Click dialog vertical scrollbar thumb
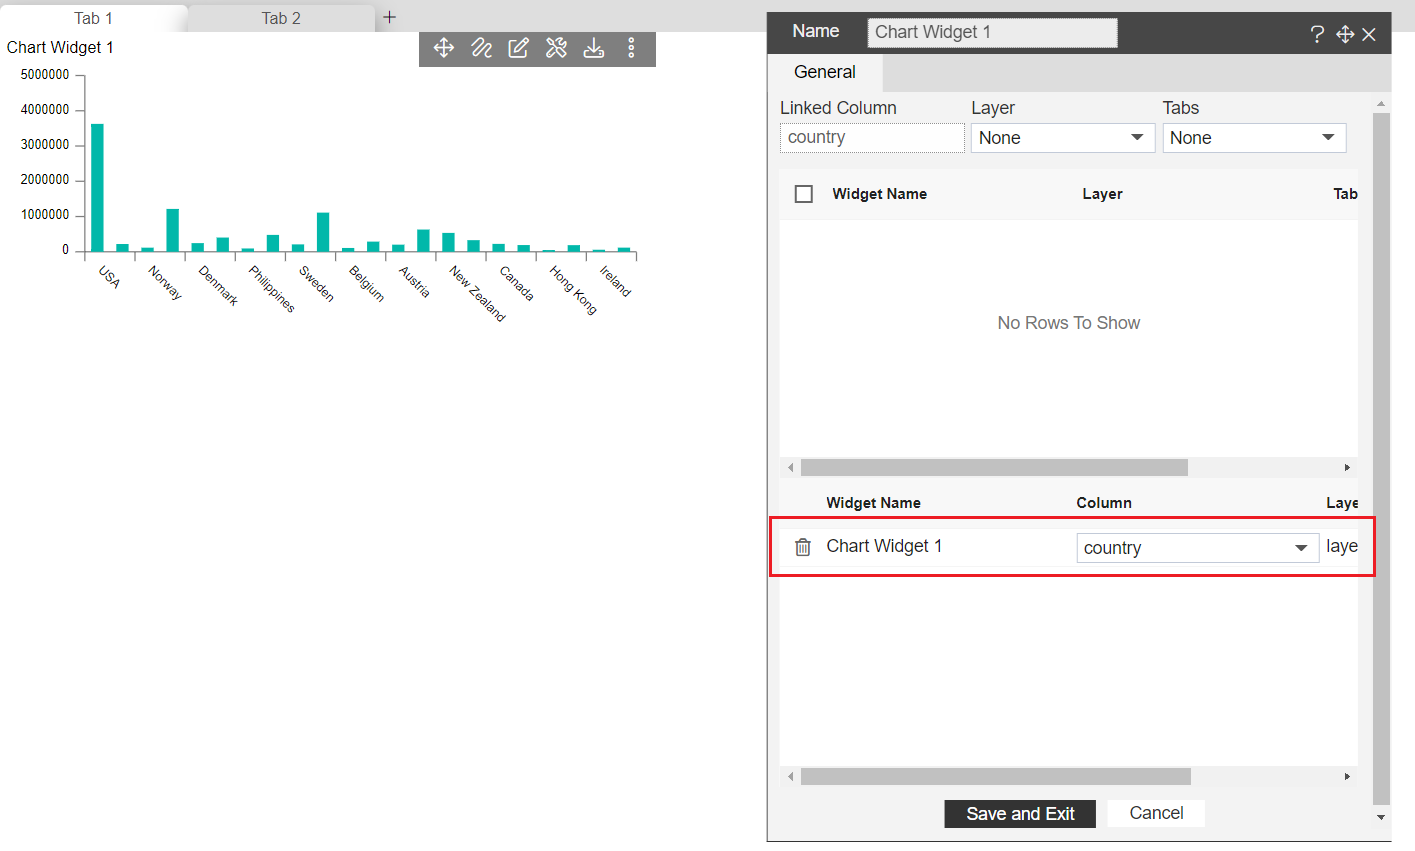The height and width of the screenshot is (851, 1415). pos(1382,458)
